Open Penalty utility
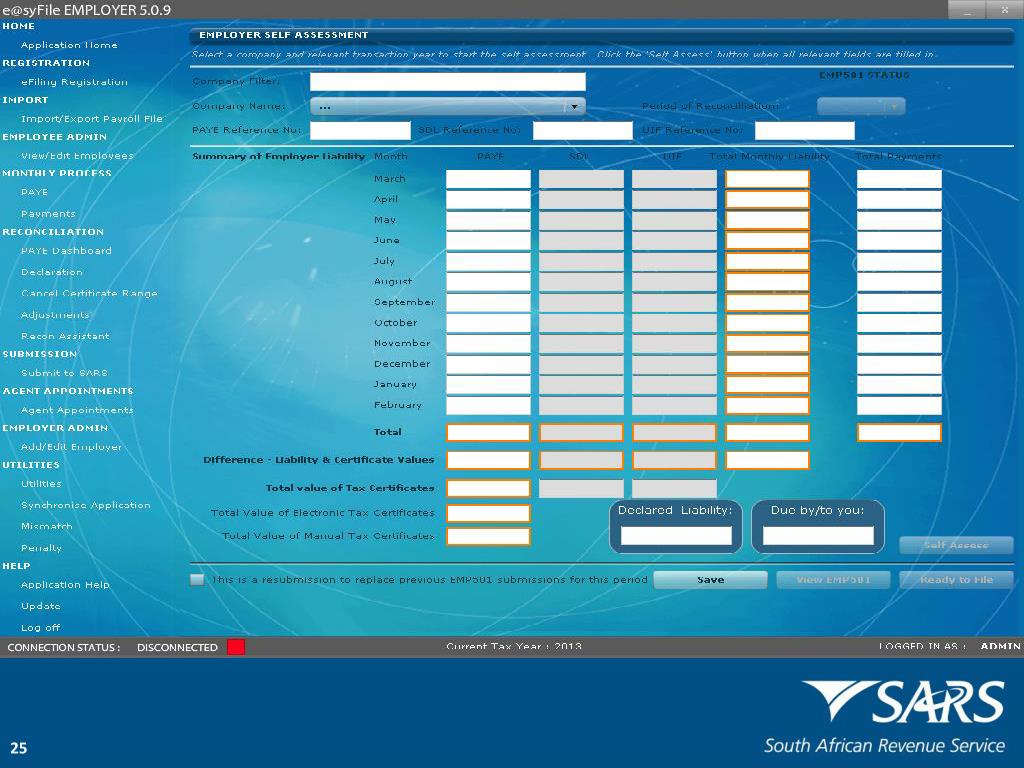The width and height of the screenshot is (1024, 768). [x=40, y=548]
